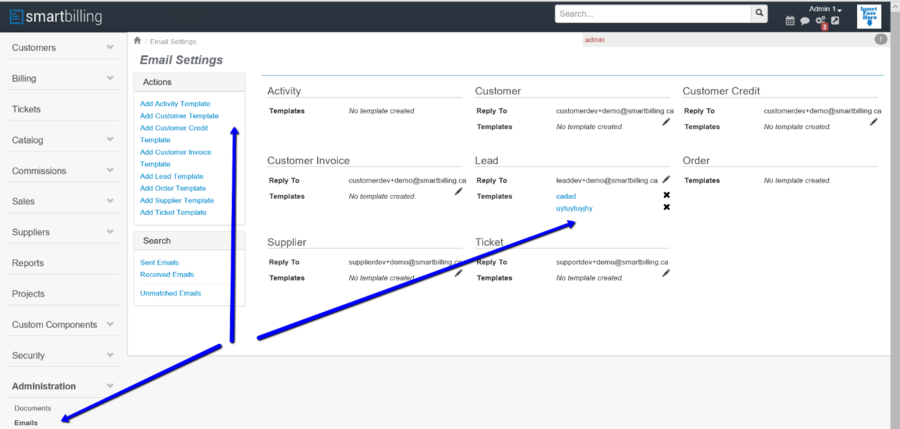The image size is (900, 429).
Task: Open the chat messages icon
Action: pos(805,21)
